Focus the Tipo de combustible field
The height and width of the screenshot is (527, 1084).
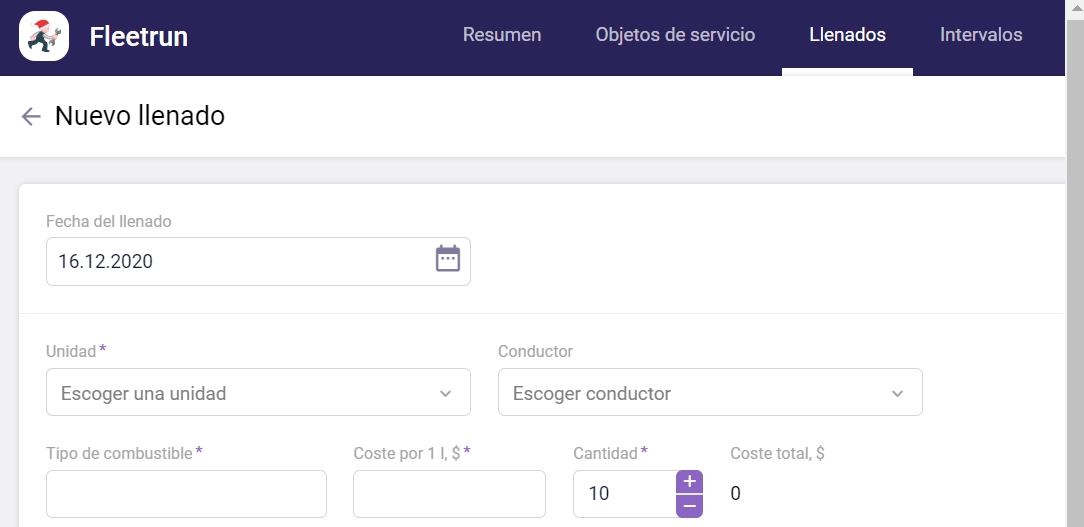pyautogui.click(x=187, y=494)
